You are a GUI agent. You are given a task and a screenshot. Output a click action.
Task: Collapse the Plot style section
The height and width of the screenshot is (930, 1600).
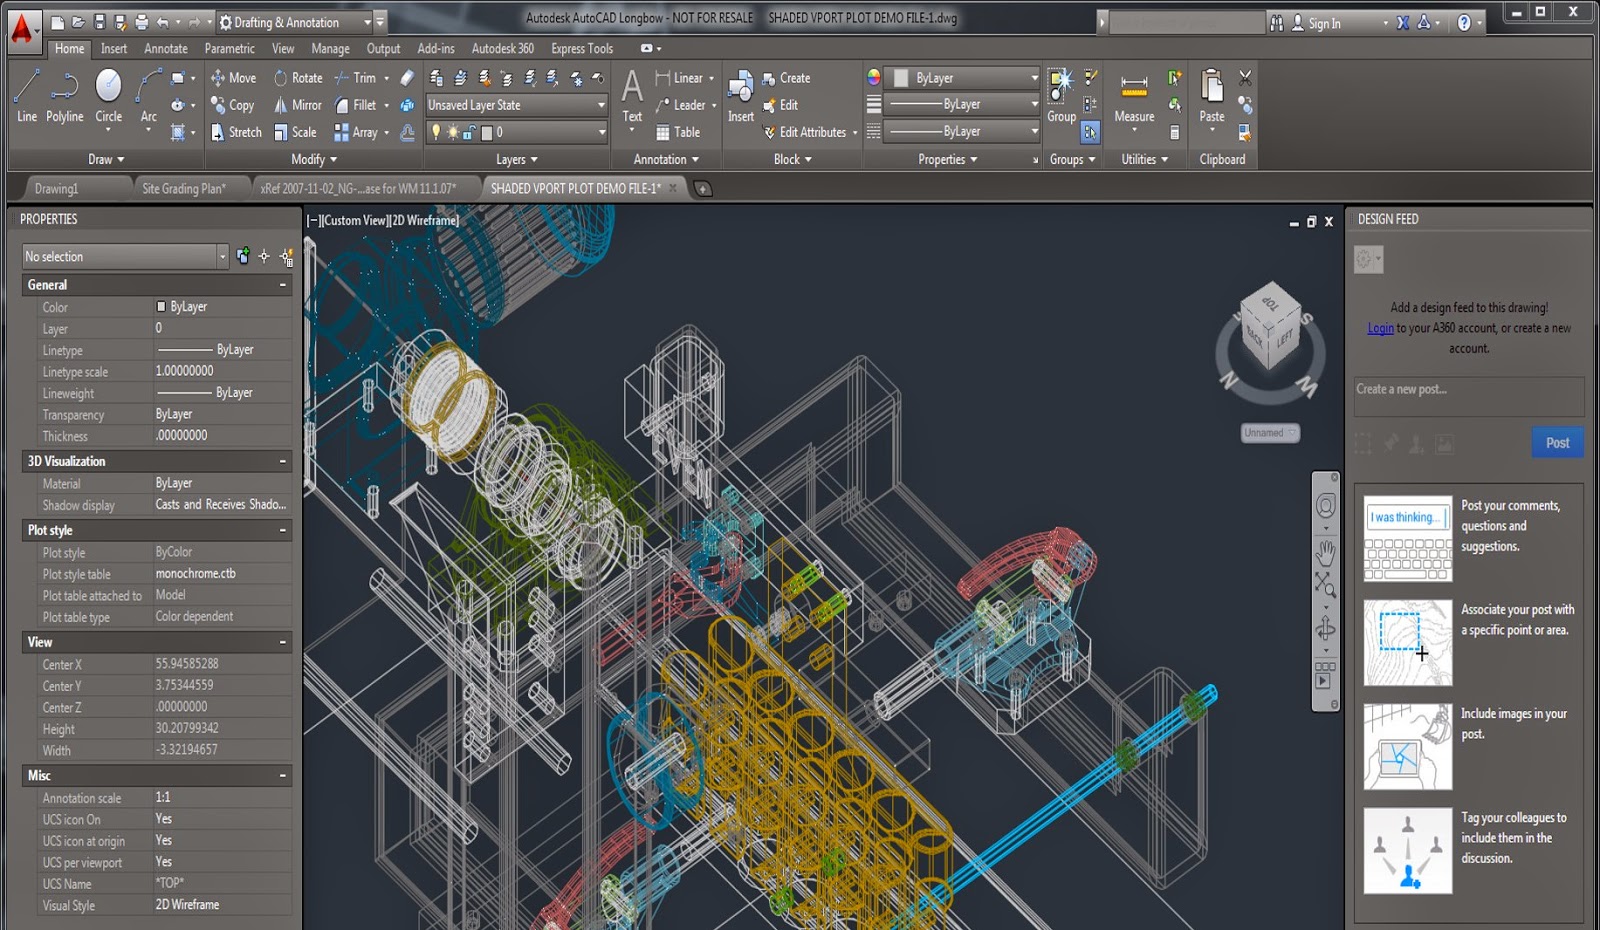[x=282, y=530]
